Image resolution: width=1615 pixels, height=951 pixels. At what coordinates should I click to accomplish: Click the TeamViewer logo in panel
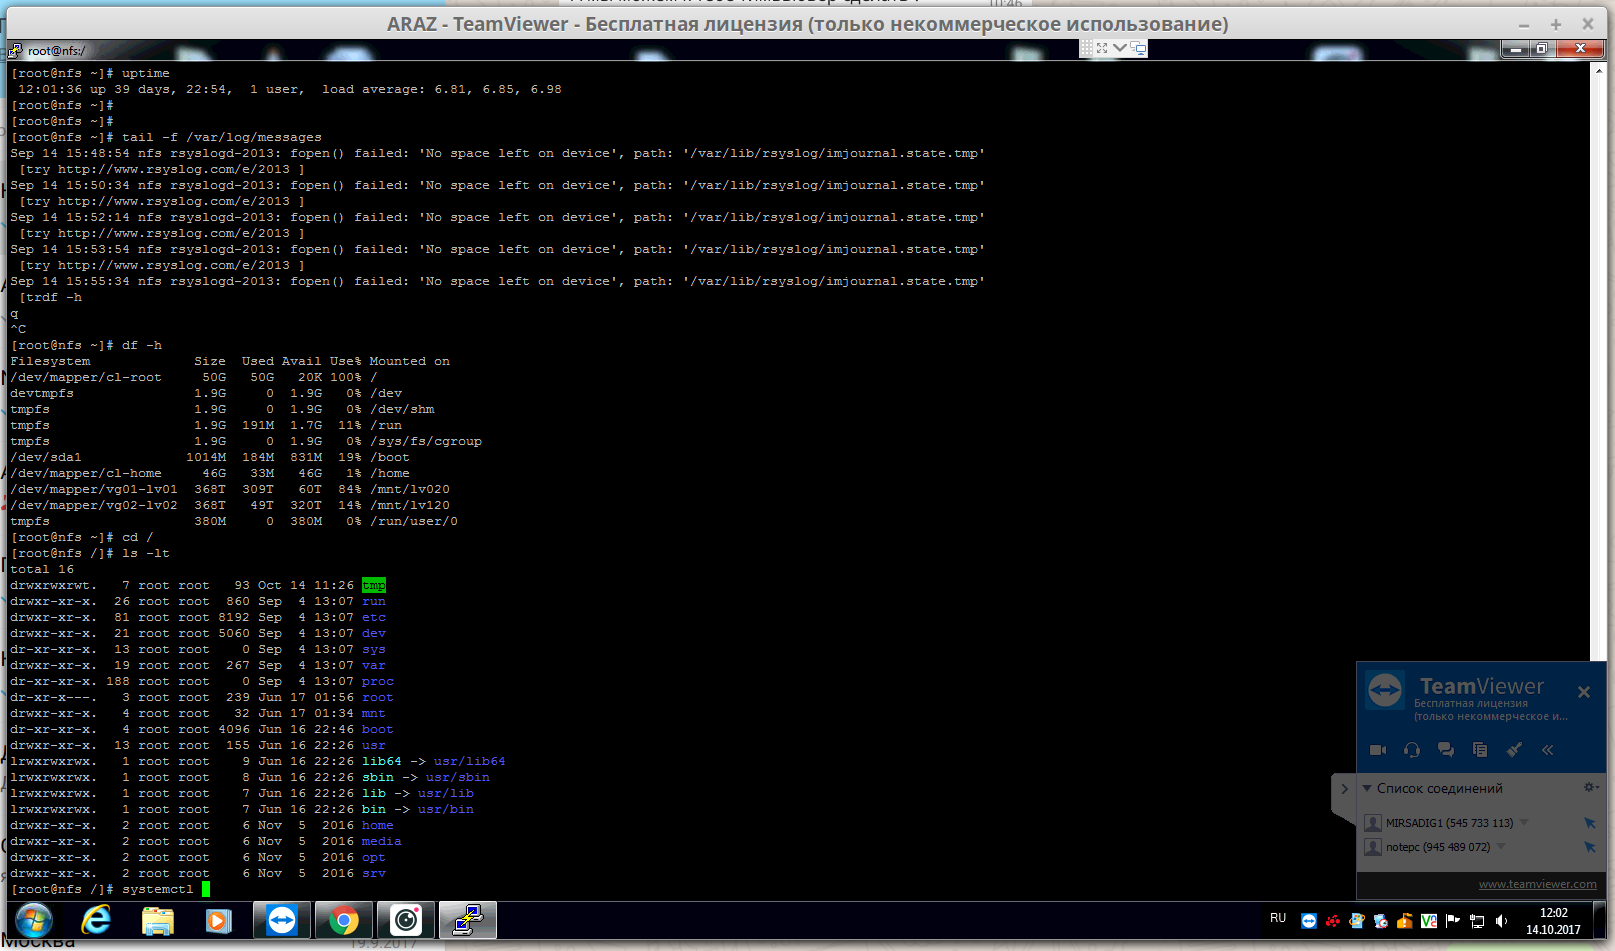coord(1386,690)
